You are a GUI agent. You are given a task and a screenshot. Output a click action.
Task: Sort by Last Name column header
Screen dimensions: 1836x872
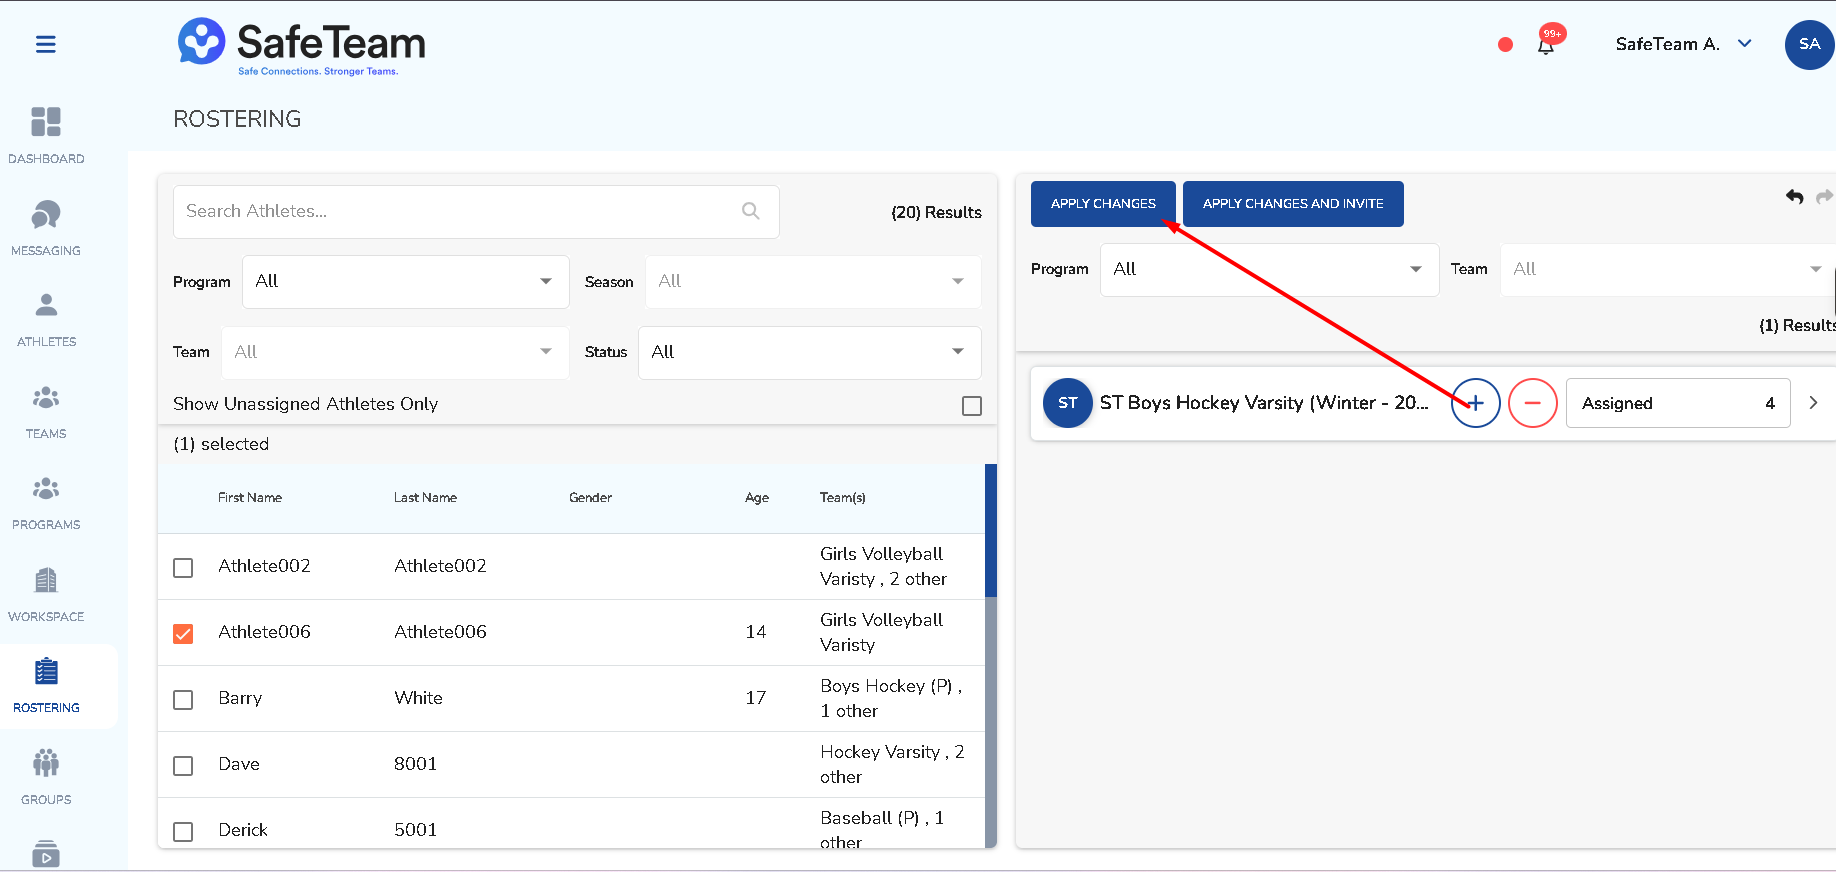pyautogui.click(x=425, y=498)
